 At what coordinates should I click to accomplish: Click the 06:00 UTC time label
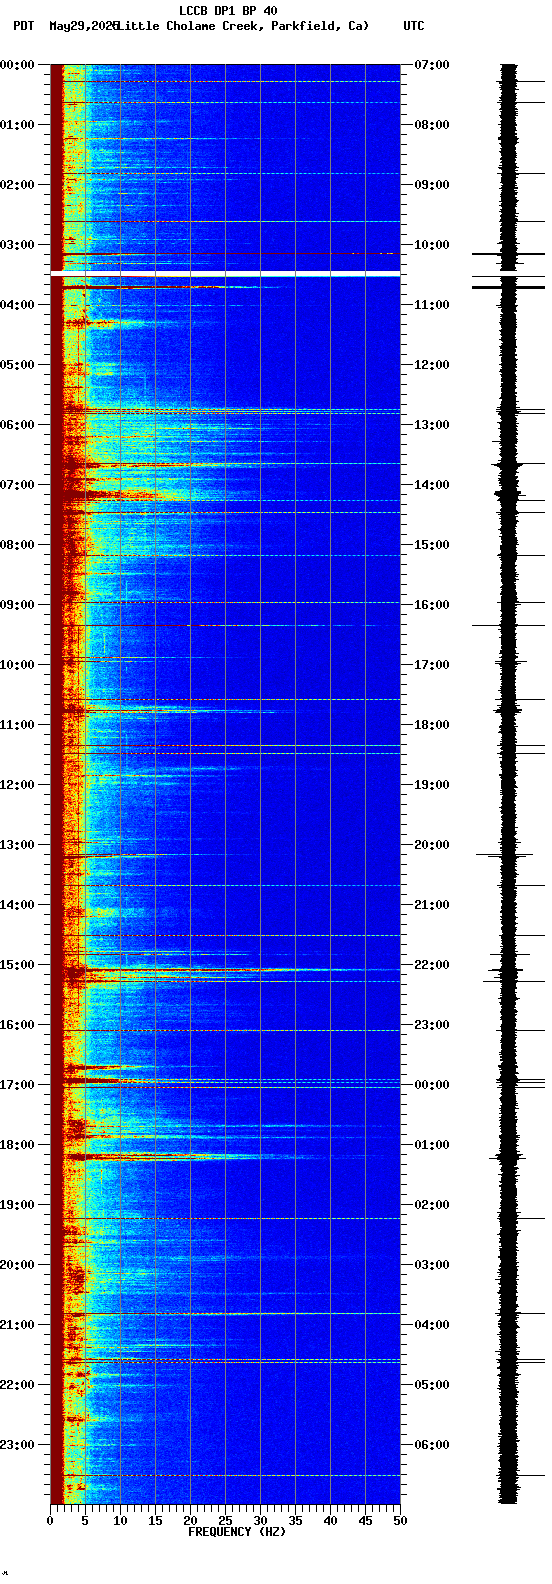click(x=431, y=1445)
